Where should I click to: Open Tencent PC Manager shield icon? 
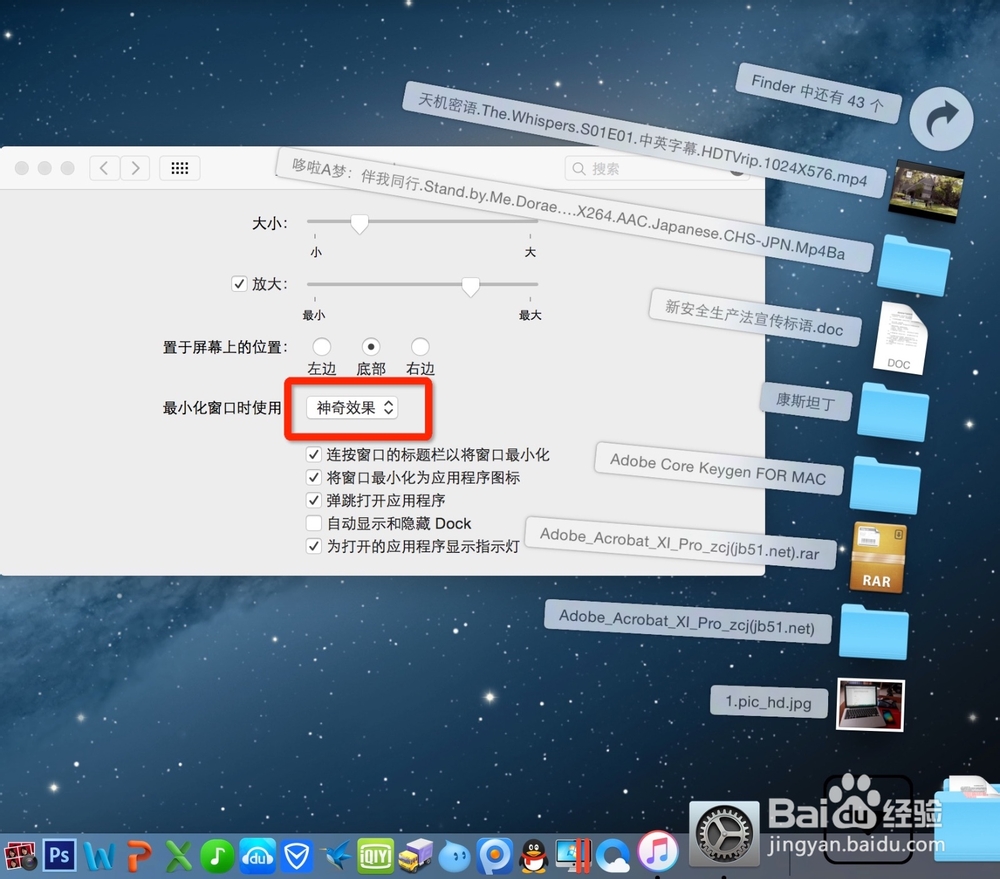coord(297,856)
